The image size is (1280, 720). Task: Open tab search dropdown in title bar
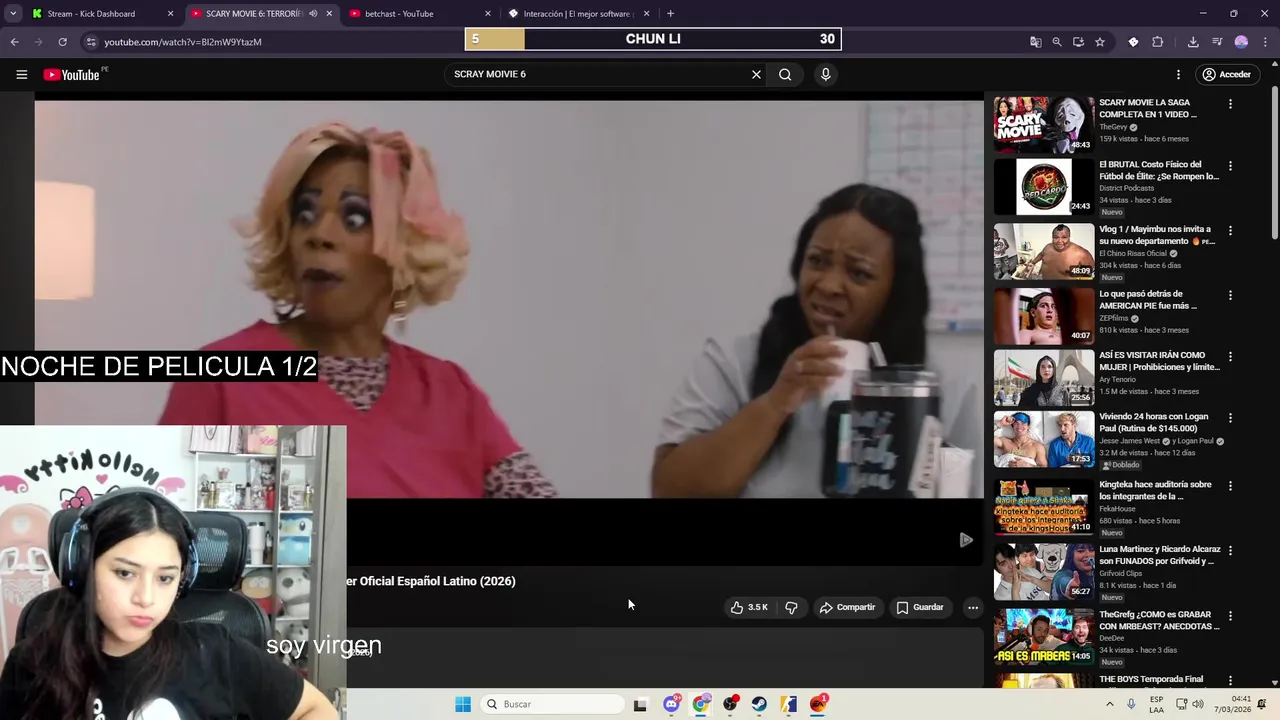pyautogui.click(x=12, y=14)
